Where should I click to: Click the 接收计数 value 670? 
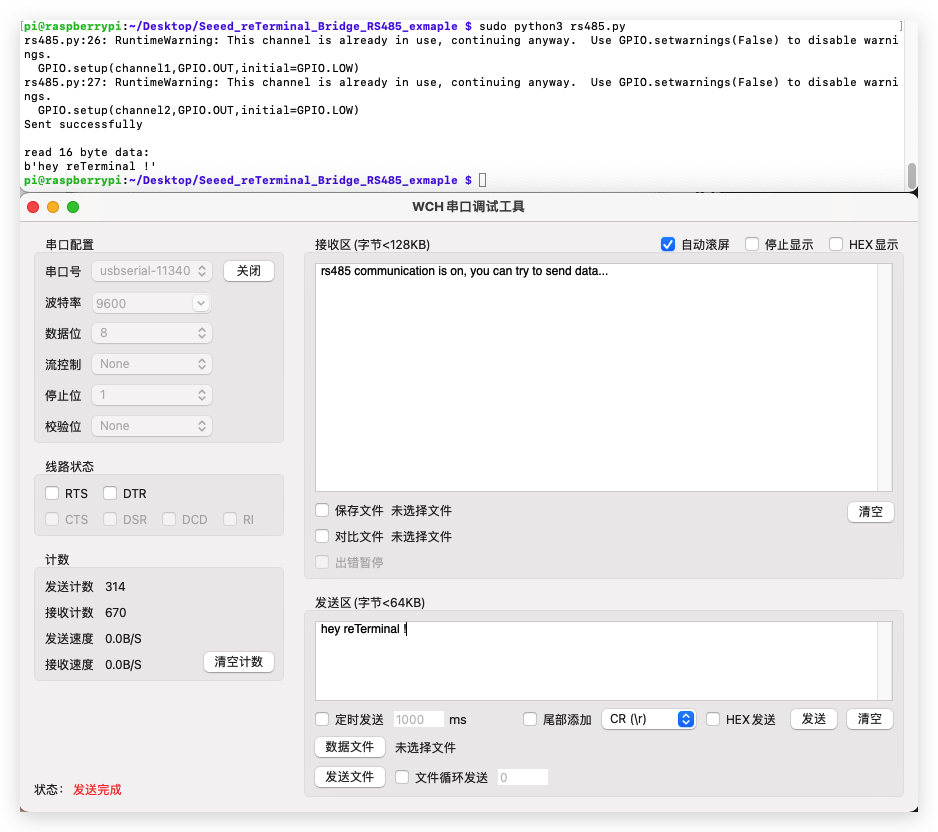(x=115, y=612)
